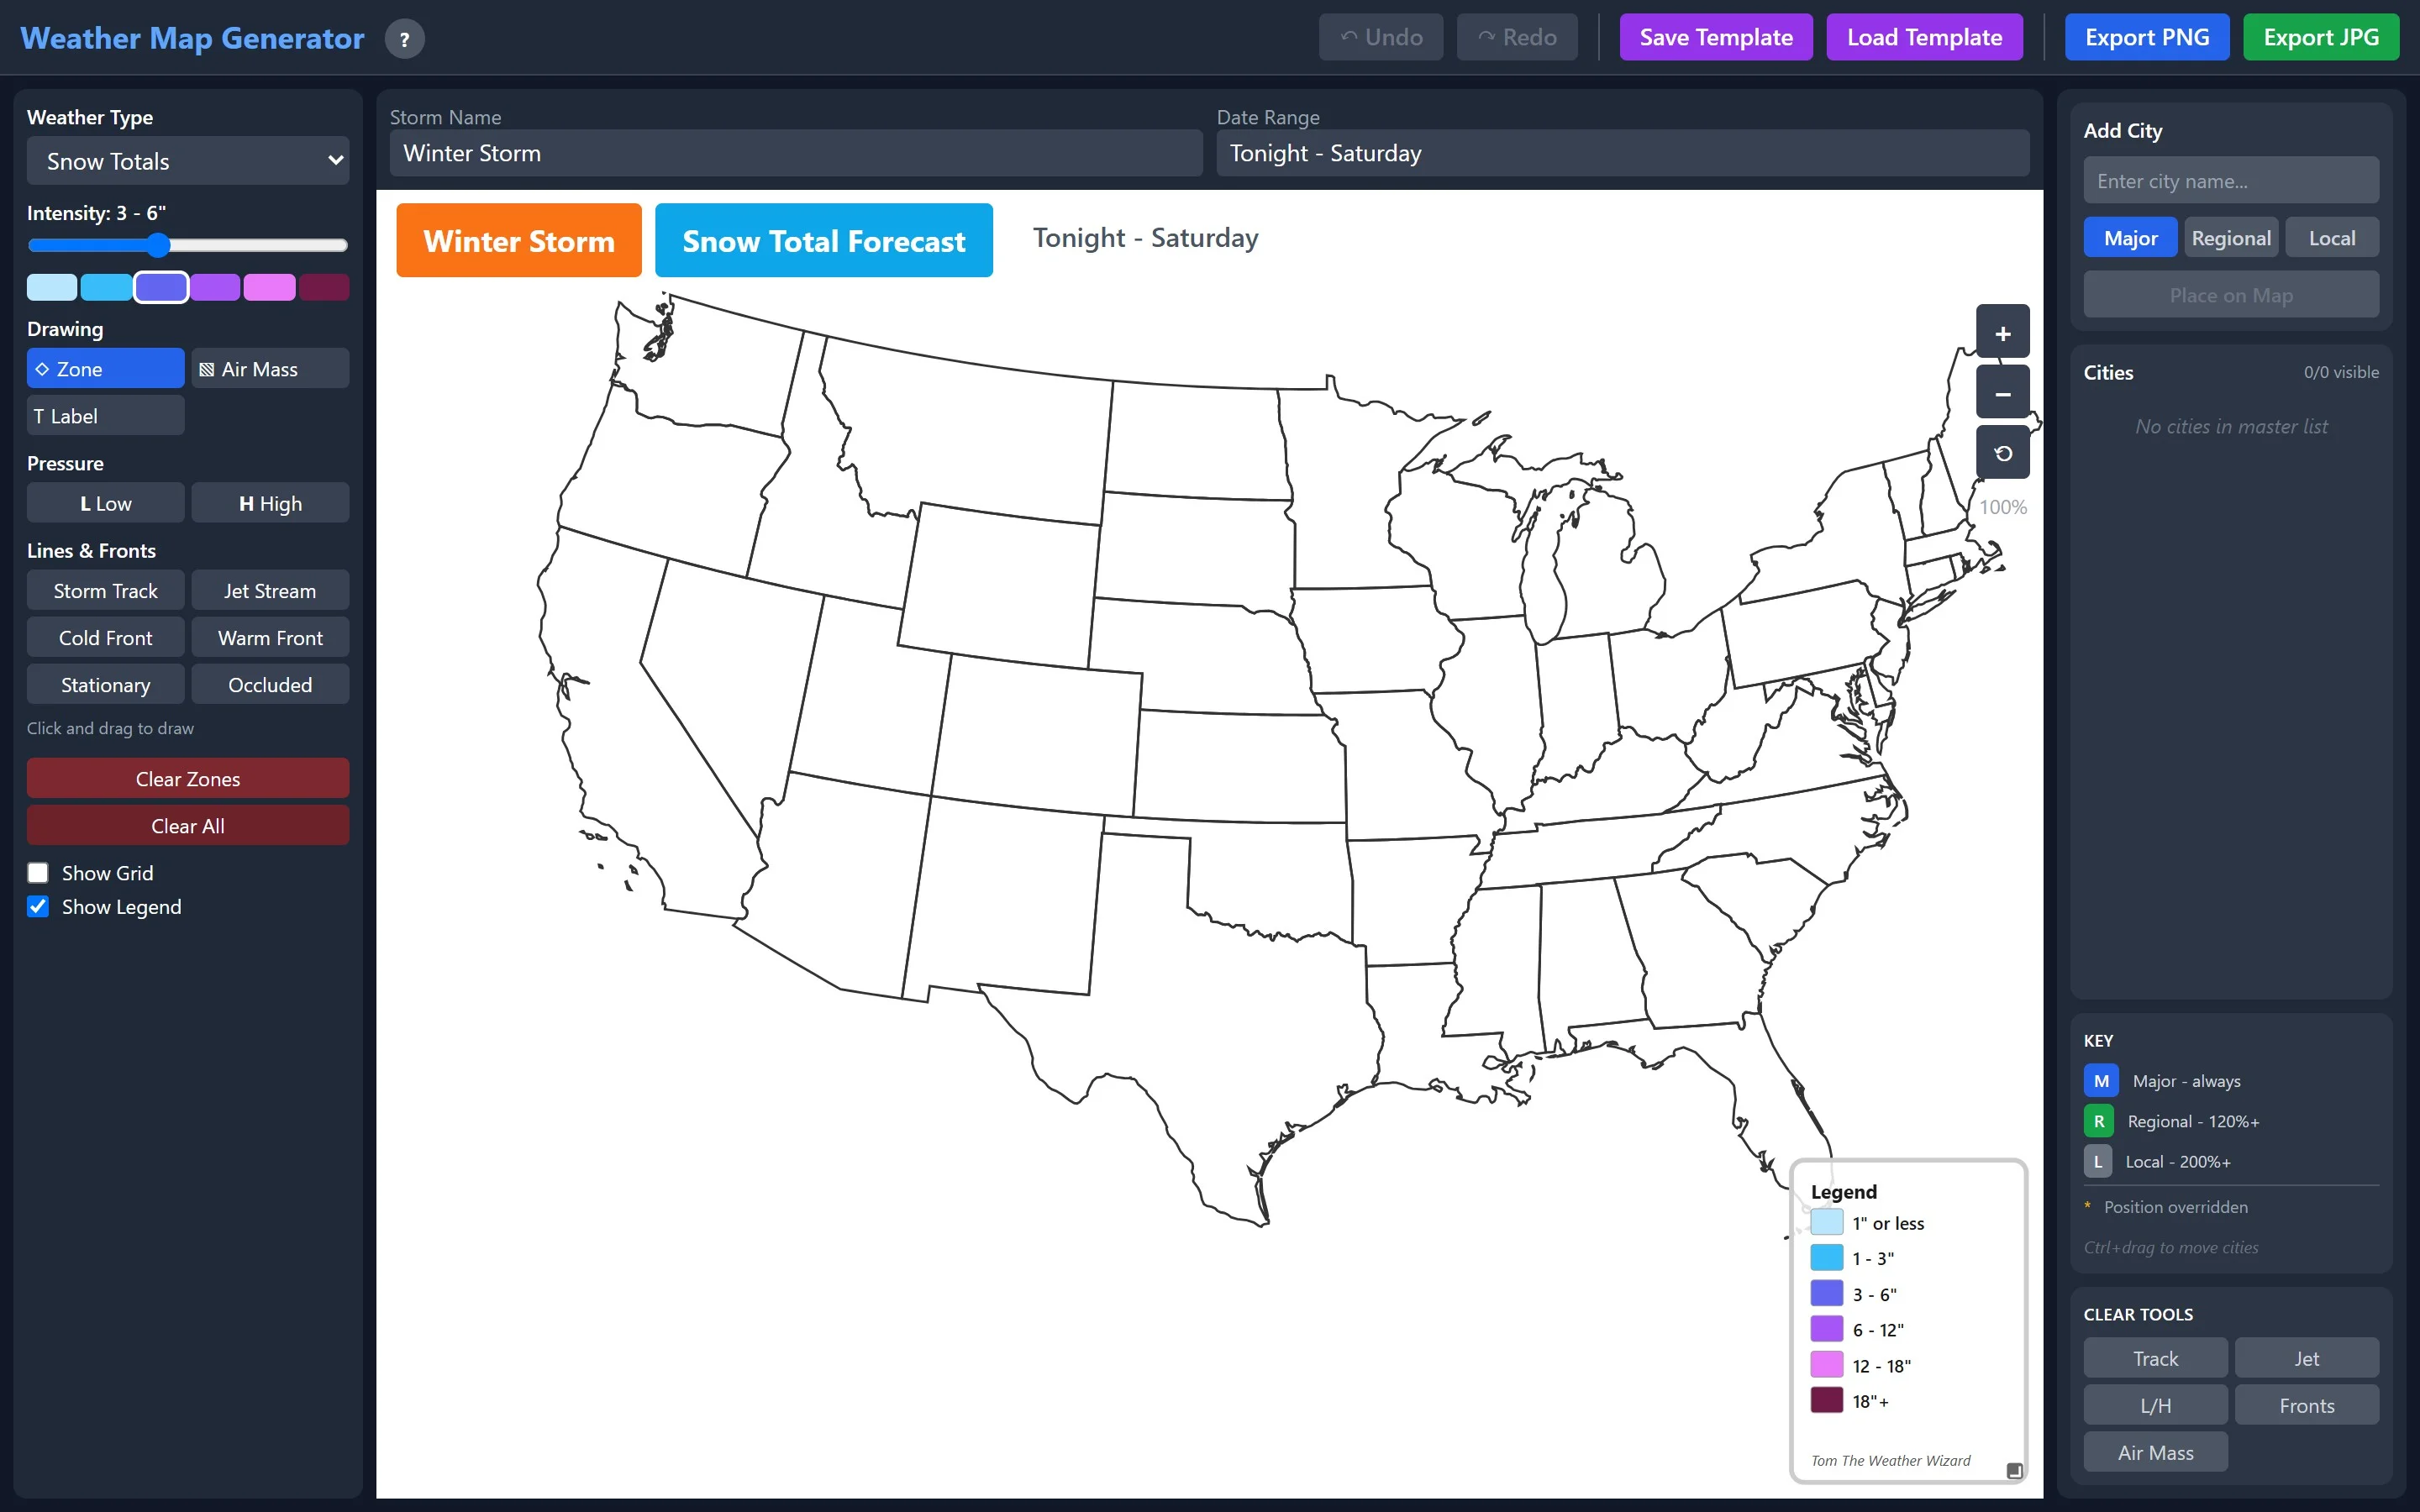Export the map as PNG
The width and height of the screenshot is (2420, 1512).
(2146, 37)
